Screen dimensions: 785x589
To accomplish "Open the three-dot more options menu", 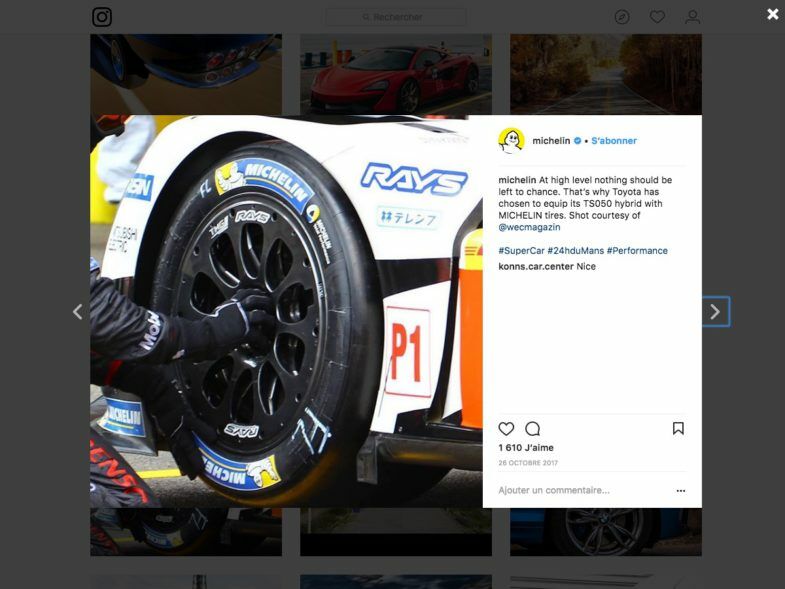I will pyautogui.click(x=680, y=491).
